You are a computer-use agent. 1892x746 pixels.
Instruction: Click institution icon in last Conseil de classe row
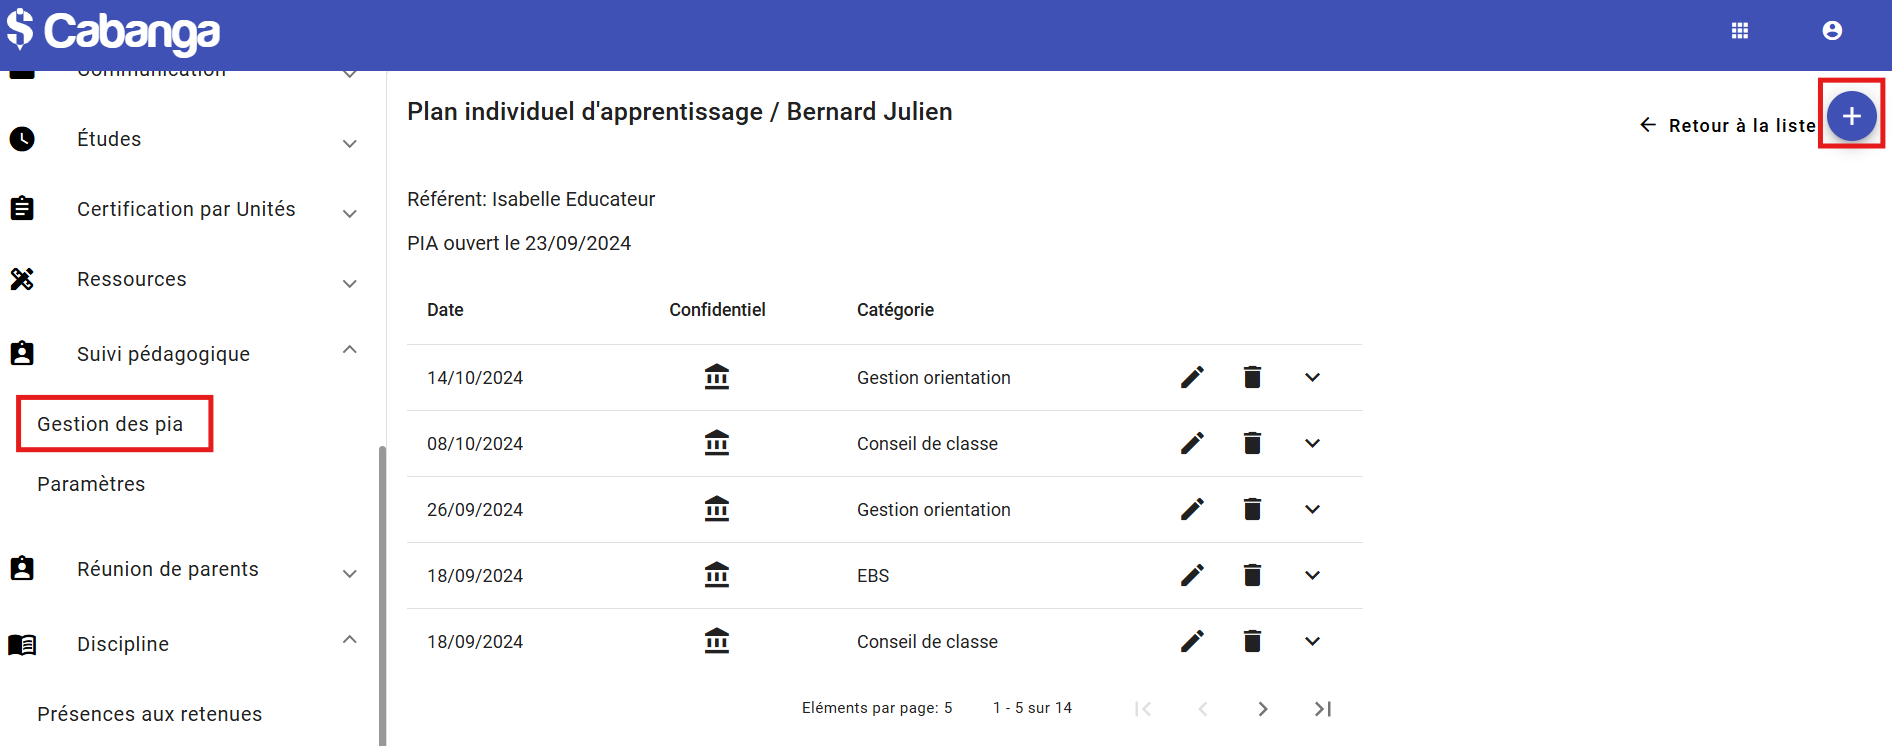(717, 641)
